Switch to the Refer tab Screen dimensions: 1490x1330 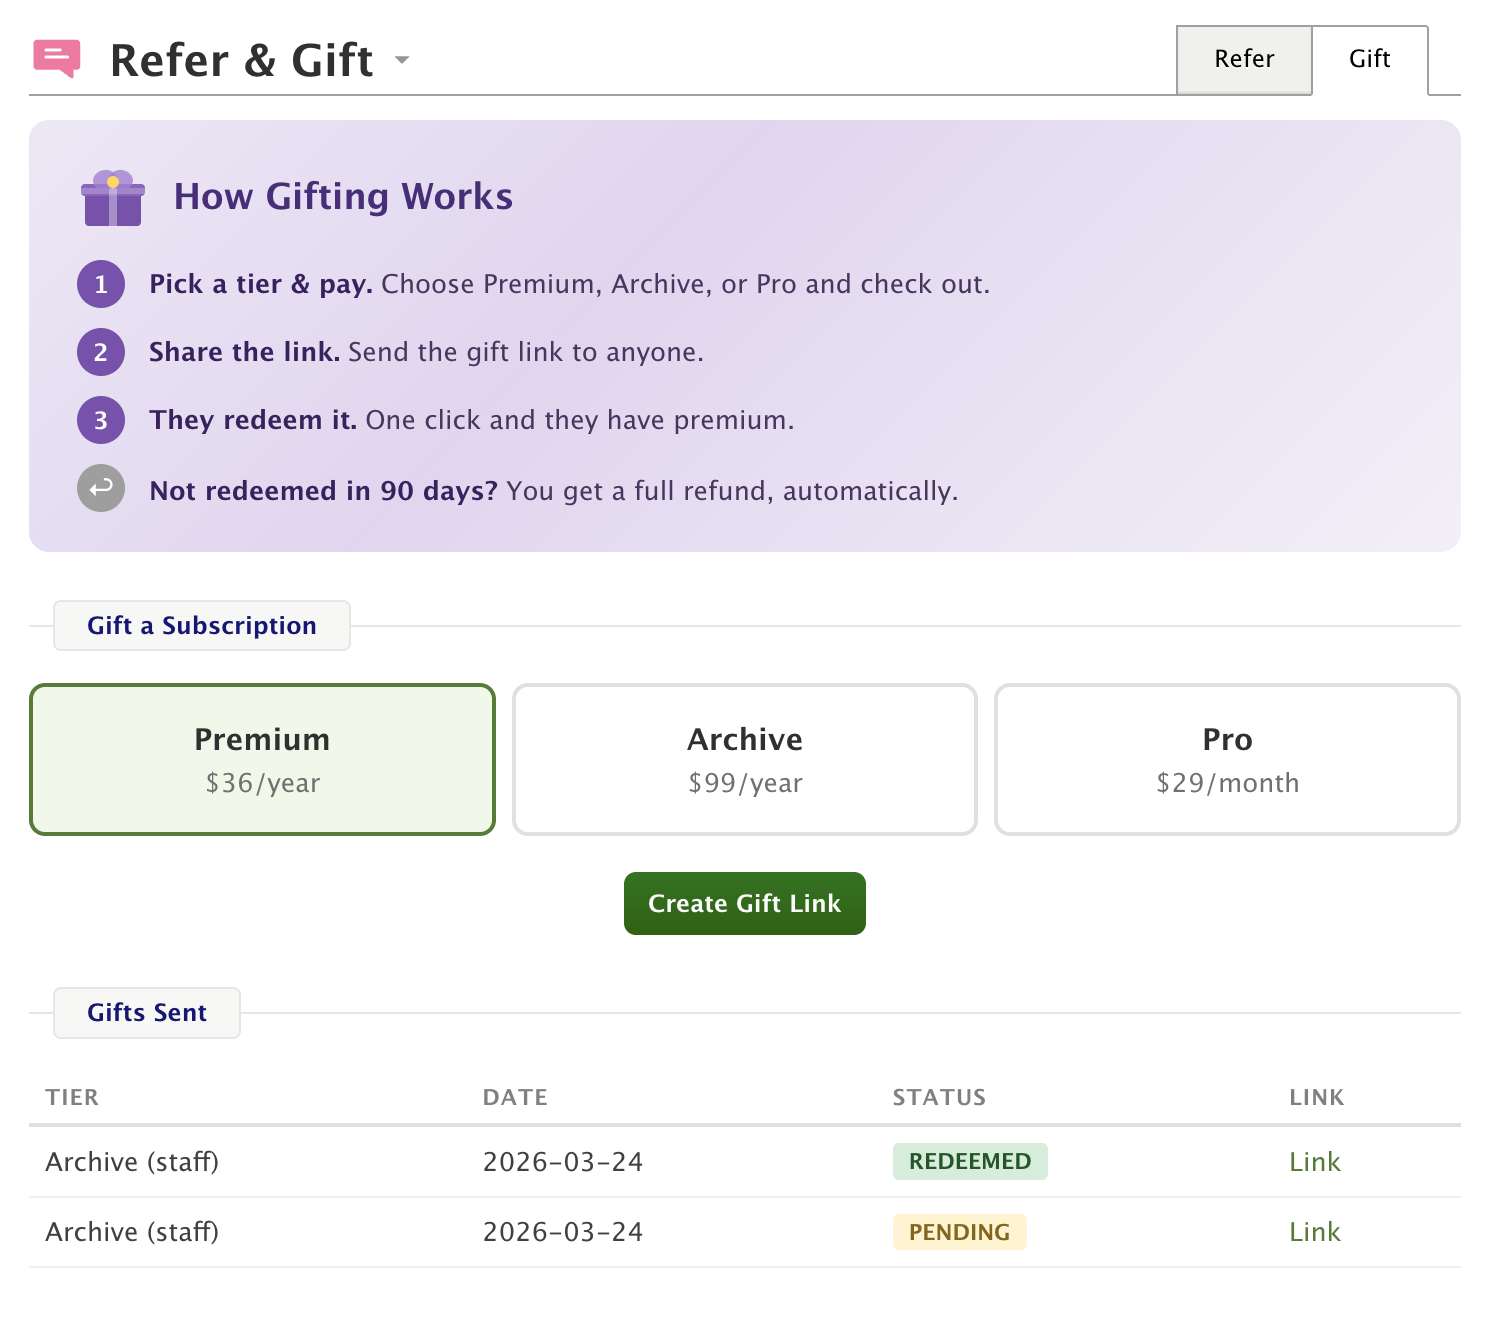click(1243, 59)
